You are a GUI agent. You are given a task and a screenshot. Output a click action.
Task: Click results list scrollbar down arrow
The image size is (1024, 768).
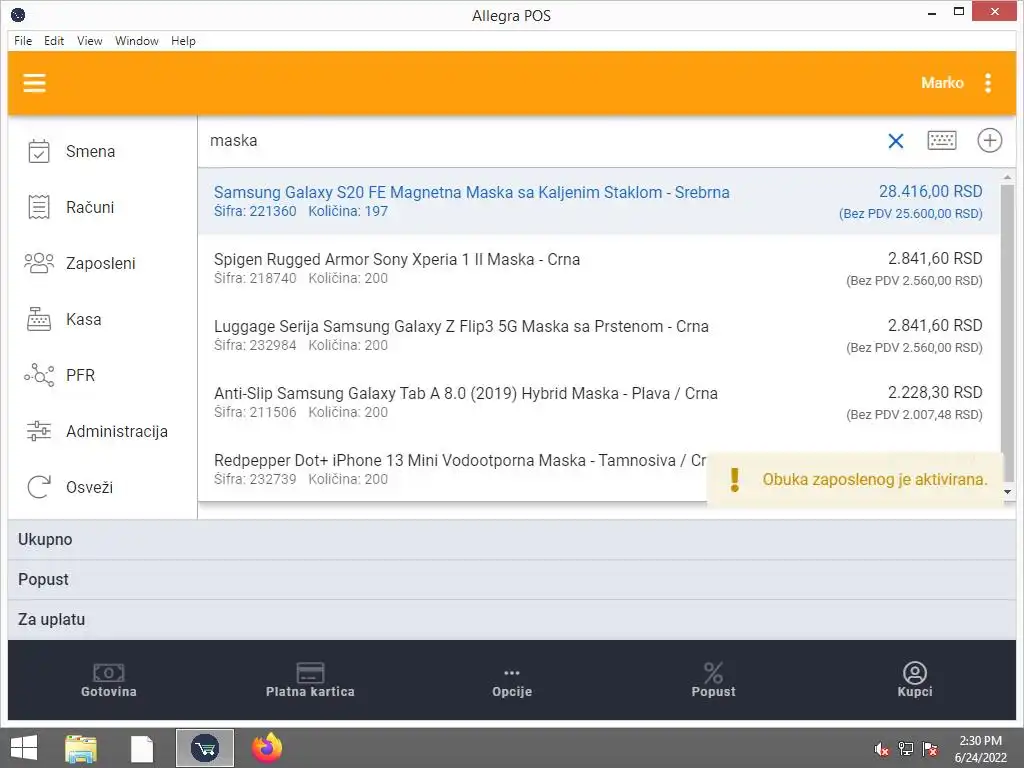pyautogui.click(x=1008, y=492)
